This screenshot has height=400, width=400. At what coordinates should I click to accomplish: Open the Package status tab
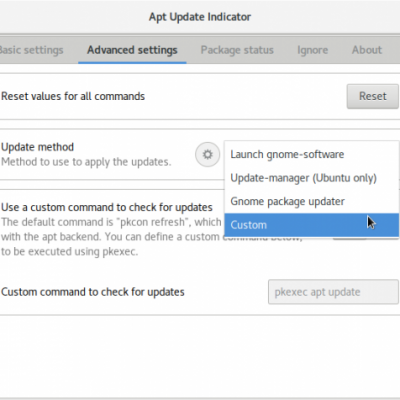pyautogui.click(x=237, y=50)
